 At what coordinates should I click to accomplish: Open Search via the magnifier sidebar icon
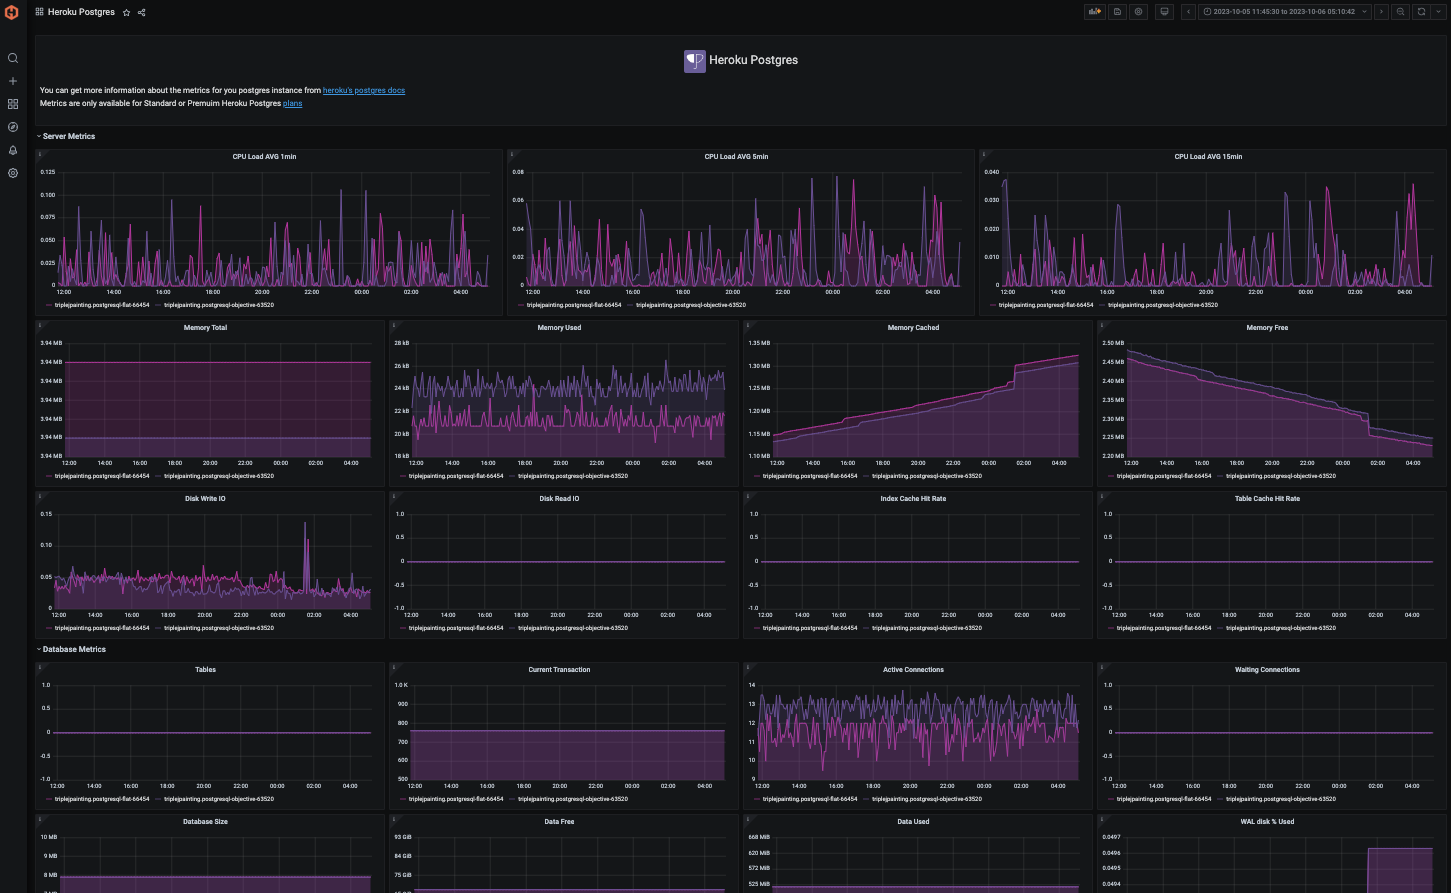tap(13, 57)
